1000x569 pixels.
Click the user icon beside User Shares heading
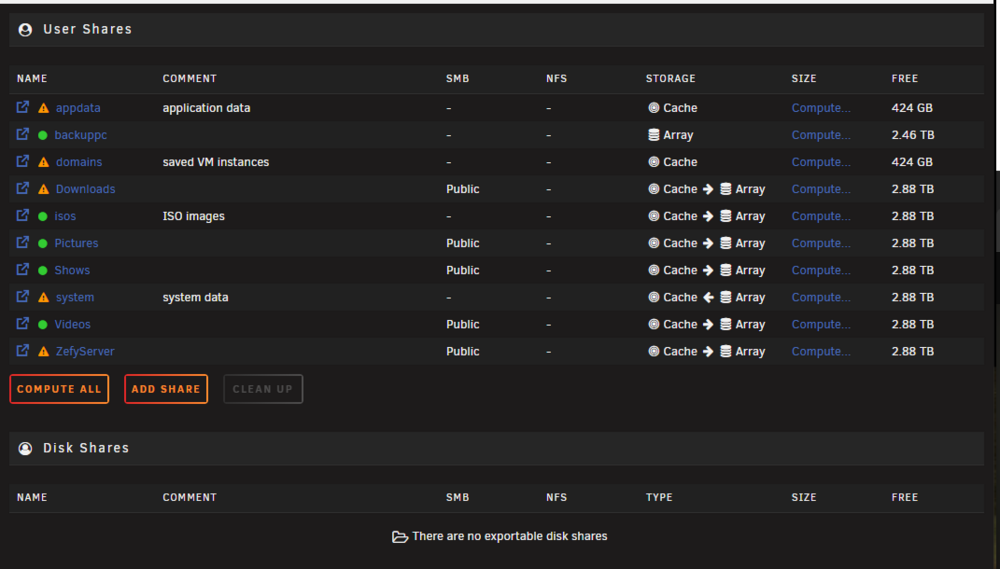pos(26,29)
